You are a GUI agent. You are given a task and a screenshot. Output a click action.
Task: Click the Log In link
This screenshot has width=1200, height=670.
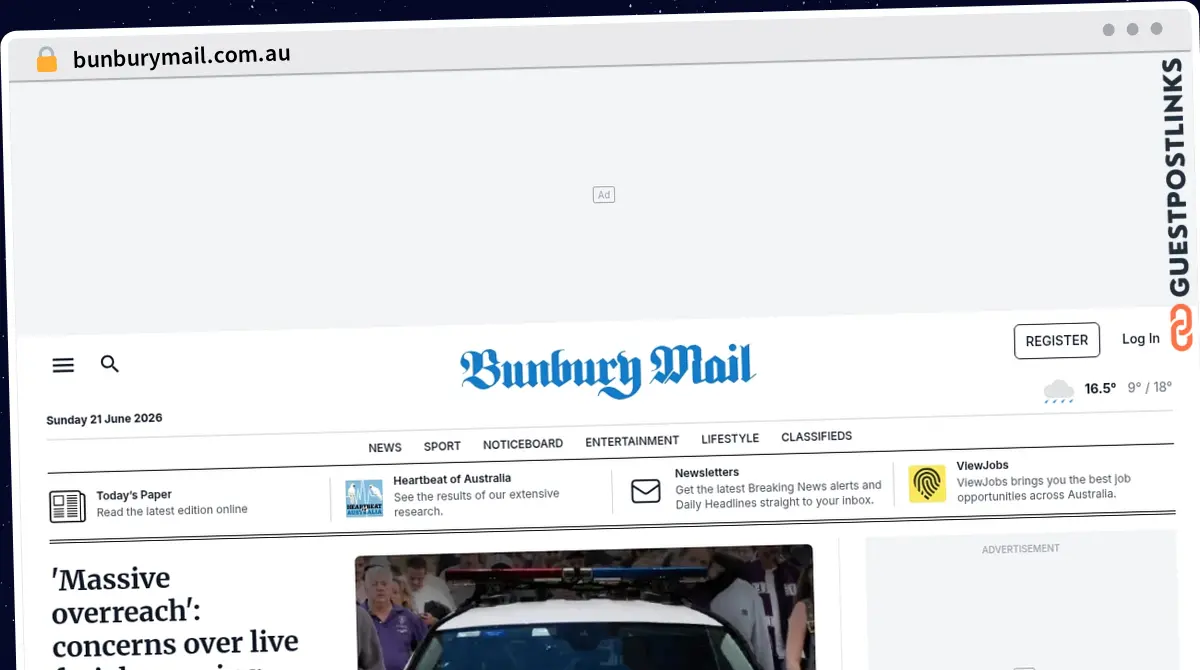[x=1141, y=339]
